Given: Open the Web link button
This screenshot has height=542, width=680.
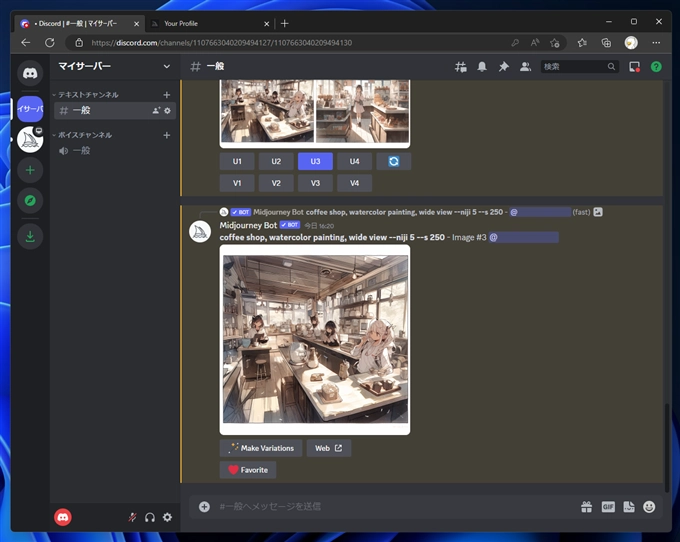Looking at the screenshot, I should click(x=329, y=448).
